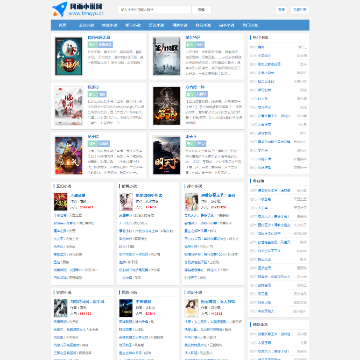Open the second item in the blue navigation bar
This screenshot has width=360, height=360.
tap(86, 25)
